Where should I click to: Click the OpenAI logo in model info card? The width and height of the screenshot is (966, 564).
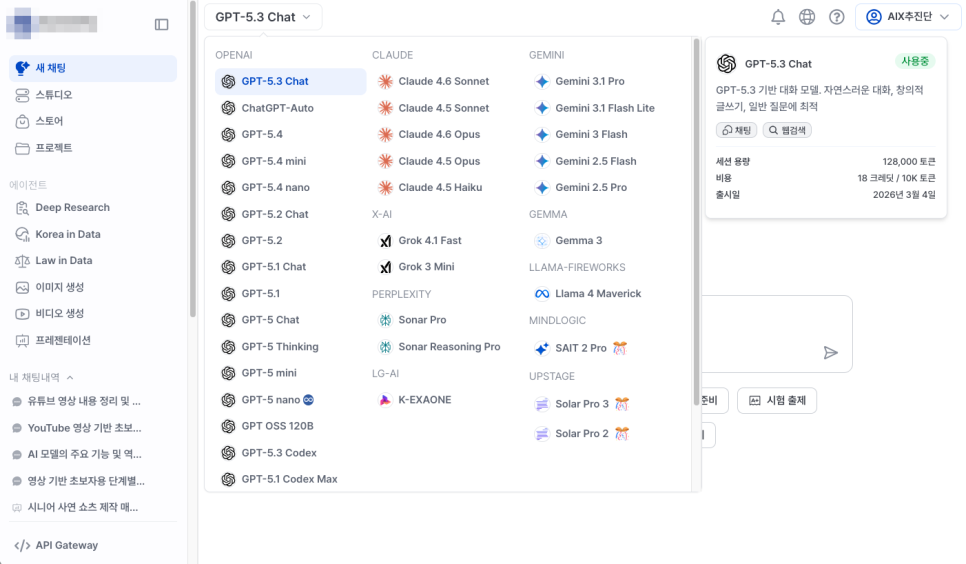727,63
